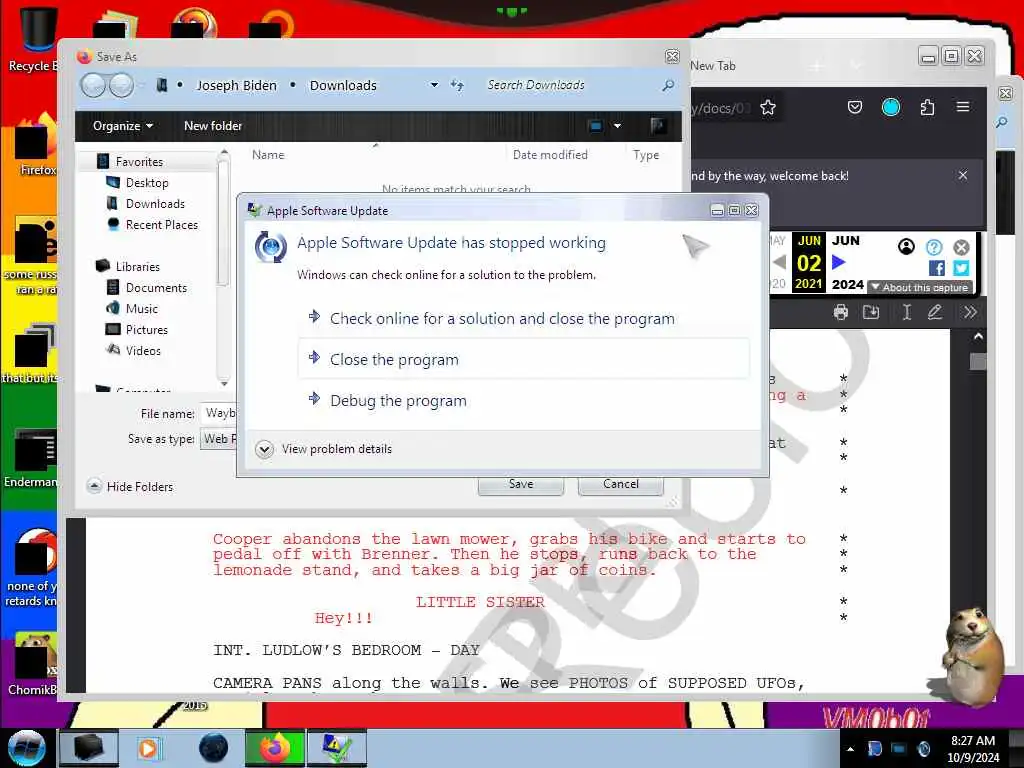Click Save button in Save As dialog

point(520,484)
